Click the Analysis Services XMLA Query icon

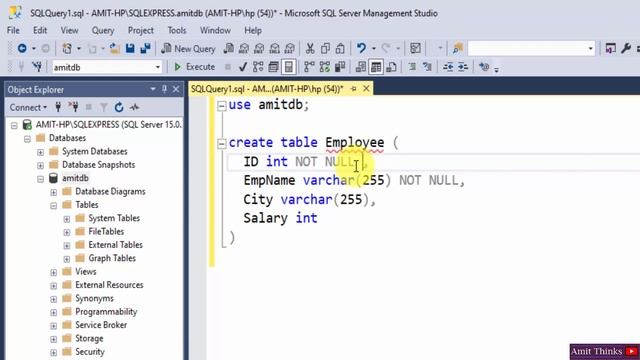(274, 49)
